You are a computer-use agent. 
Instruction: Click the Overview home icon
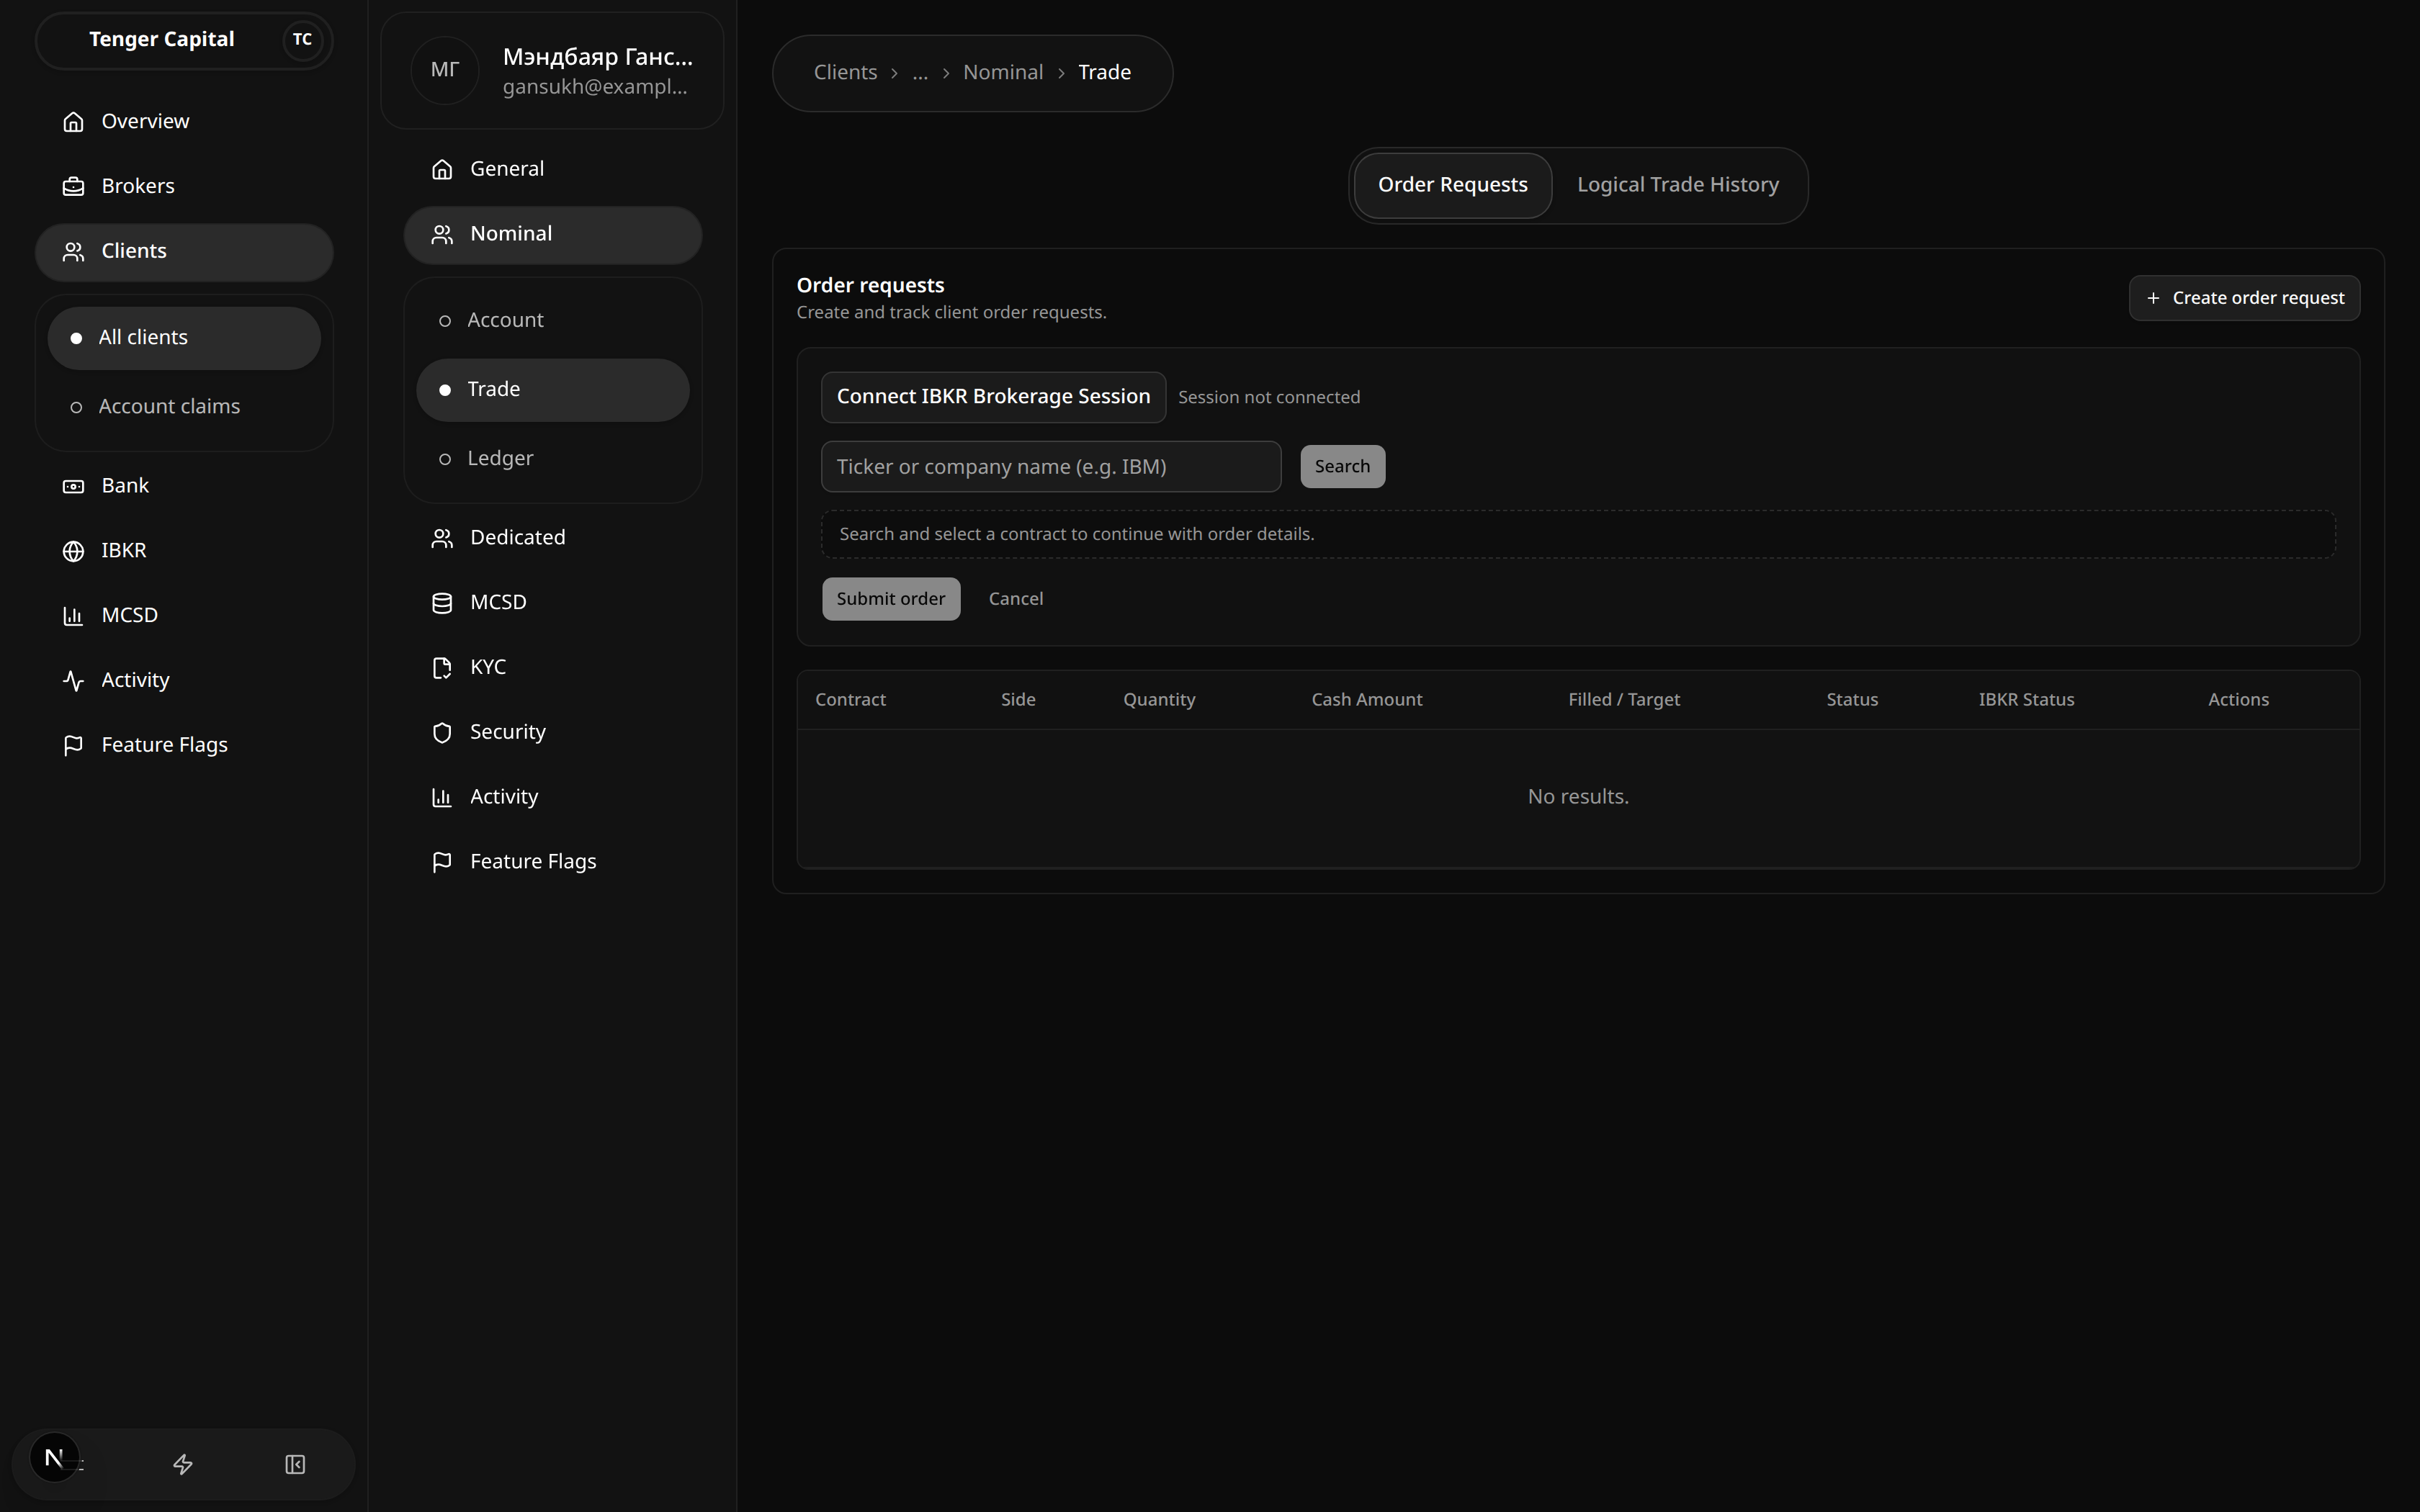[x=73, y=122]
